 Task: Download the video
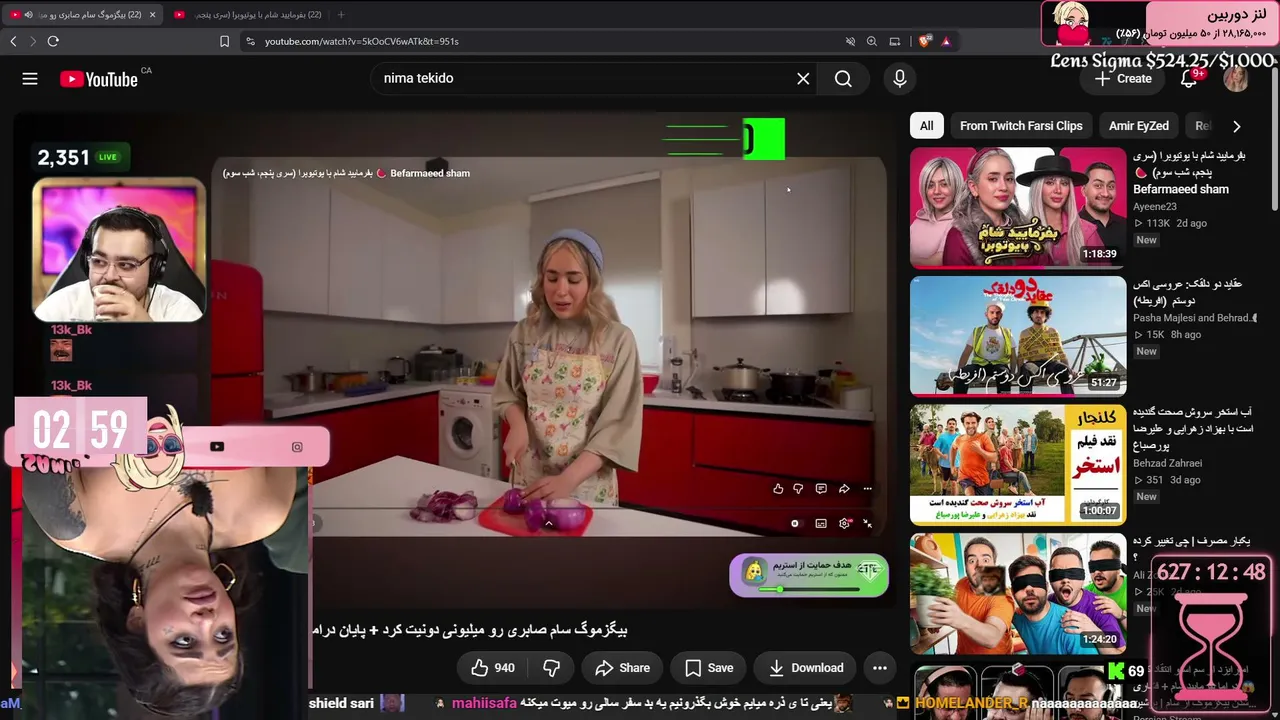point(806,668)
